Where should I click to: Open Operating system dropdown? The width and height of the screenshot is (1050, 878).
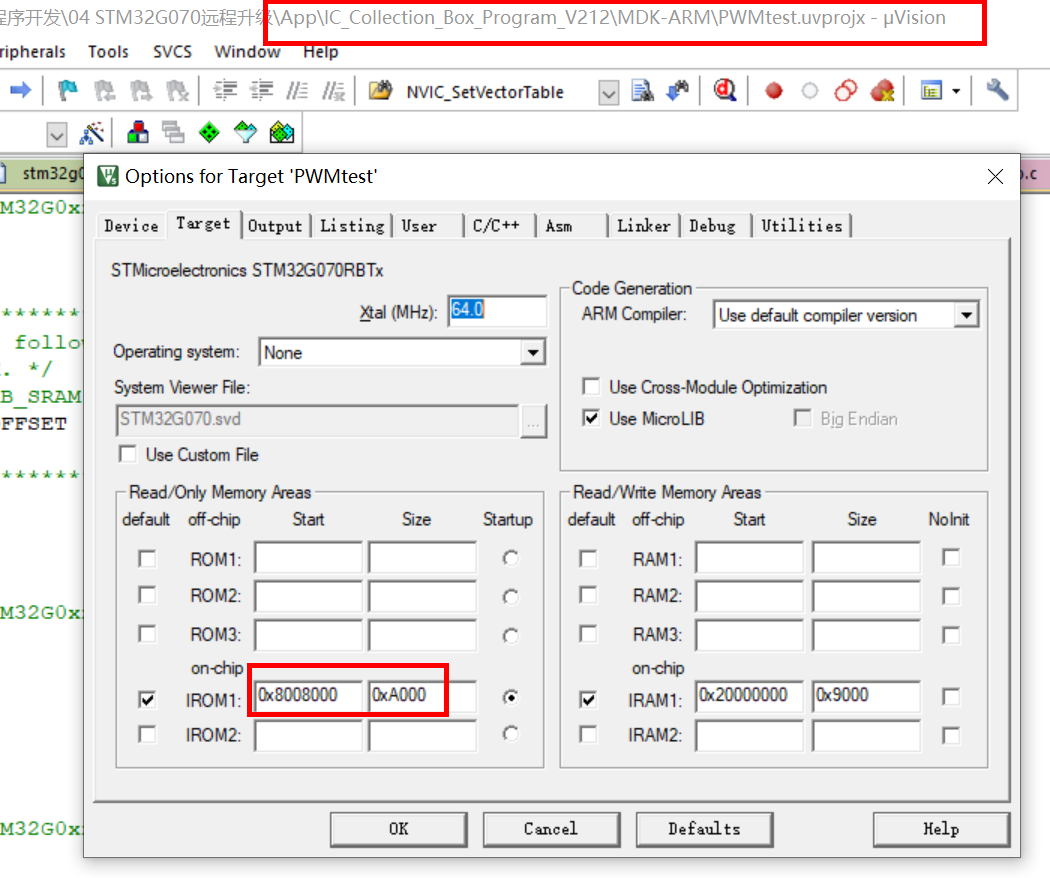[x=532, y=352]
